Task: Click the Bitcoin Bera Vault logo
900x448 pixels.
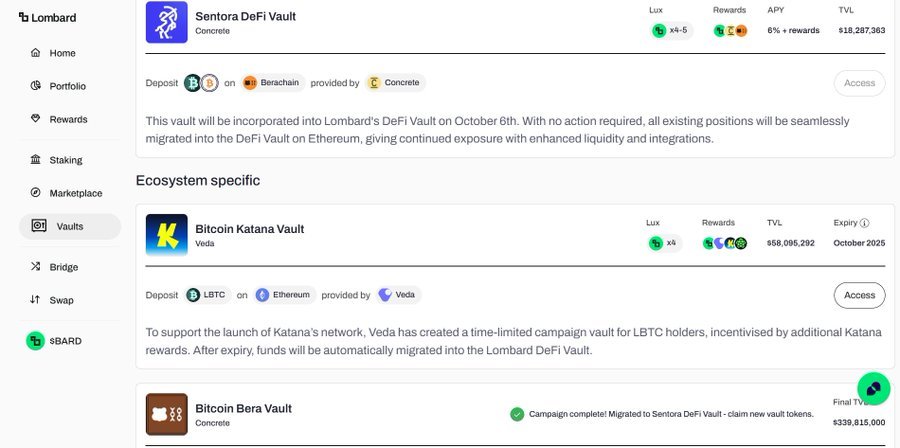Action: click(x=166, y=414)
